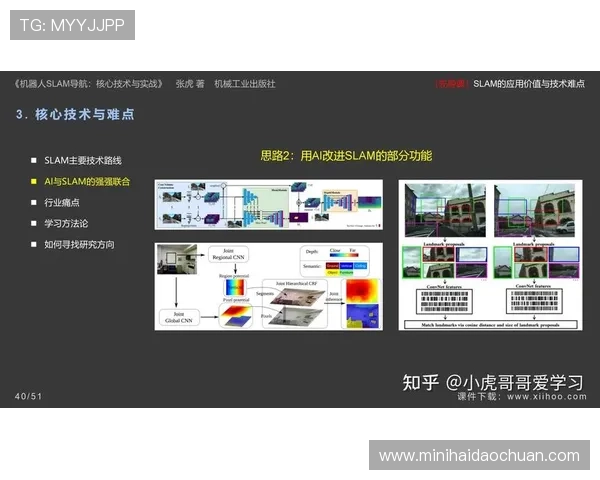
Task: Click the white bullet beside 学习方法论
Action: pos(34,224)
